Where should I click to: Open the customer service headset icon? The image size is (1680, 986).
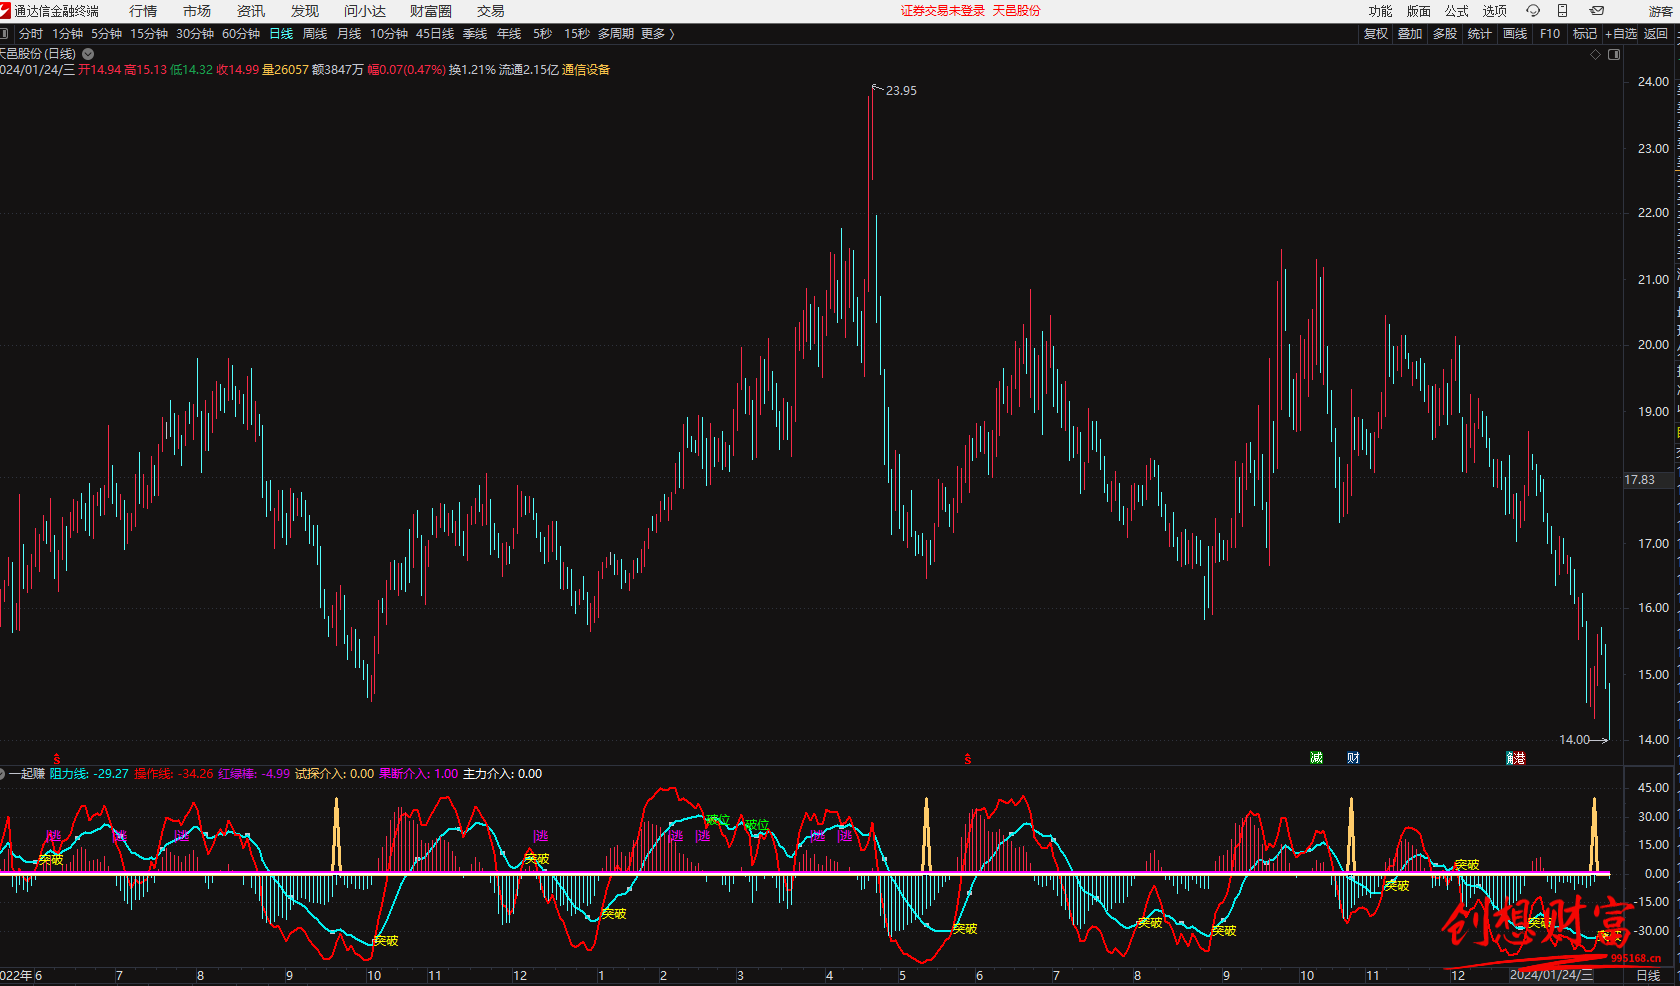(x=1533, y=10)
